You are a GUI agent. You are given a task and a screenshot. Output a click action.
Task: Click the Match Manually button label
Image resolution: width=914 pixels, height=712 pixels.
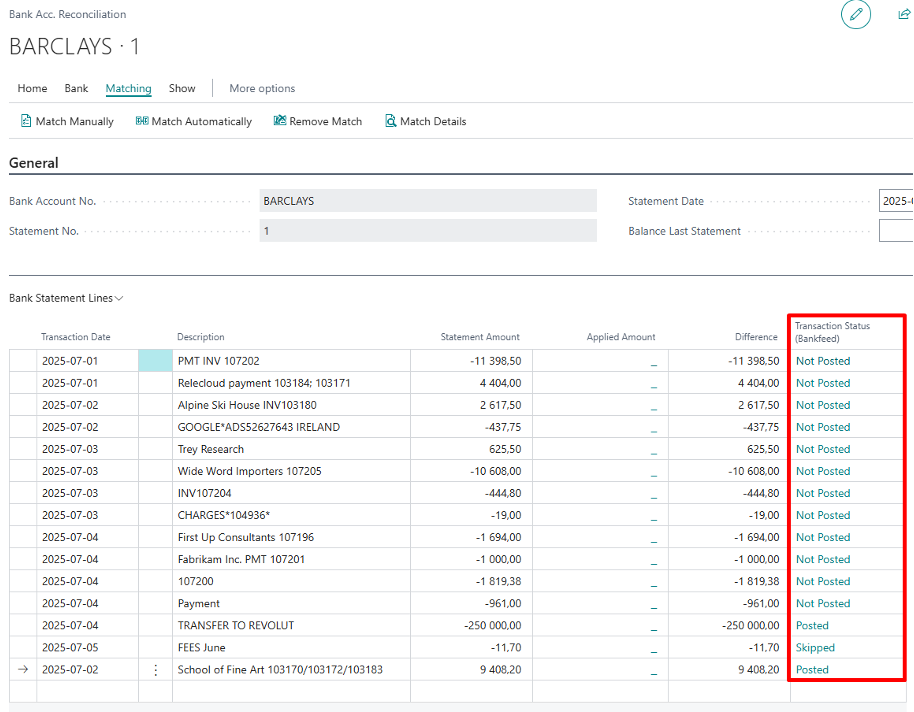pyautogui.click(x=75, y=121)
